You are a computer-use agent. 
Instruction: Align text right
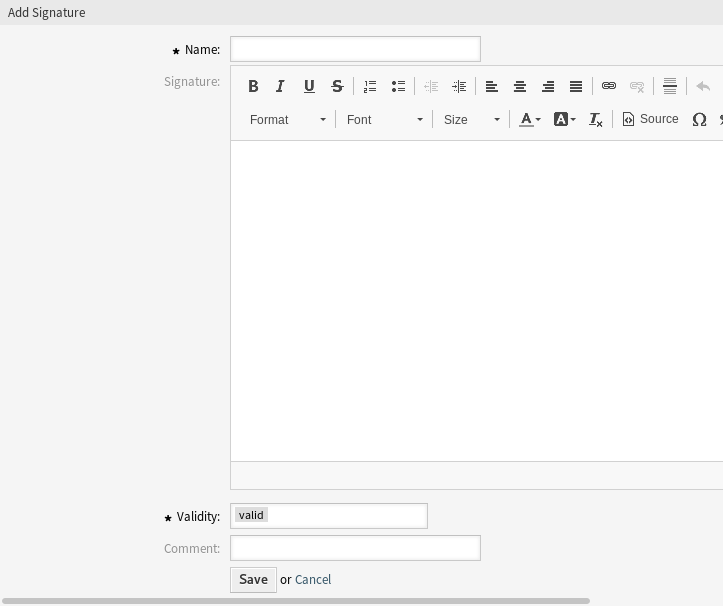(x=548, y=86)
